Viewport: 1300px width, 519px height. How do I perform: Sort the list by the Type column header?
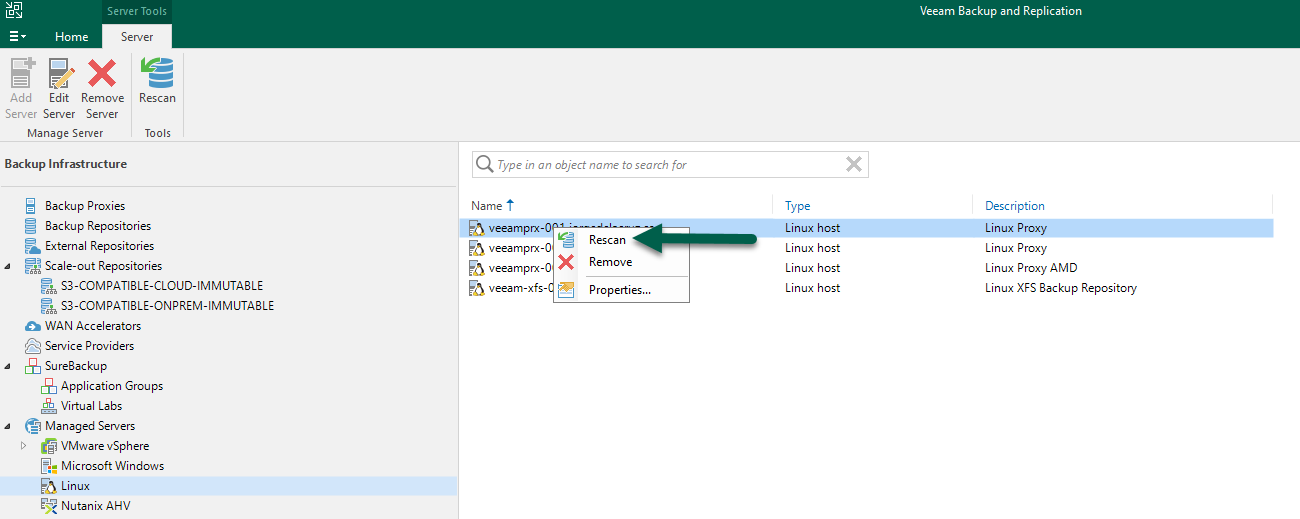[797, 206]
